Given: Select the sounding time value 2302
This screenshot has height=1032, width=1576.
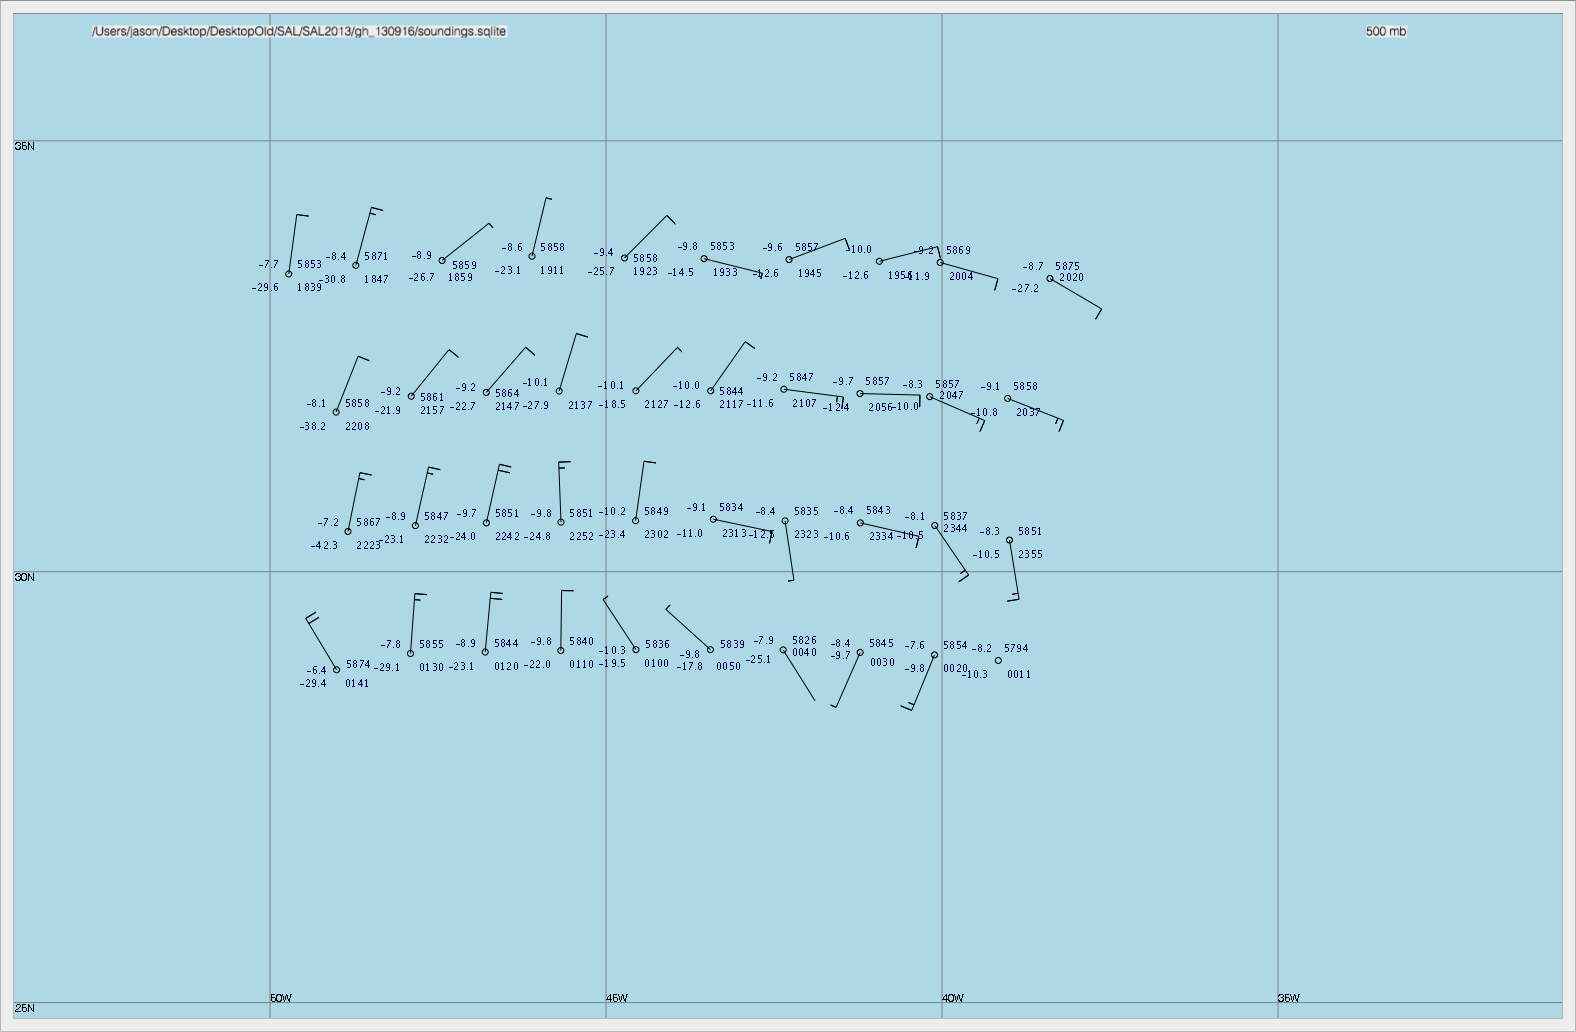Looking at the screenshot, I should (x=656, y=535).
